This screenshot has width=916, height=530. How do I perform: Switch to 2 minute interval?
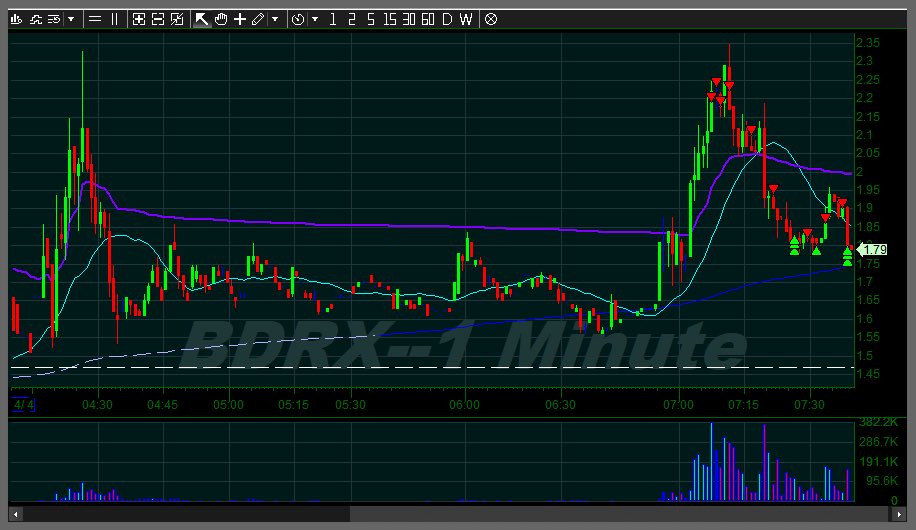[352, 19]
